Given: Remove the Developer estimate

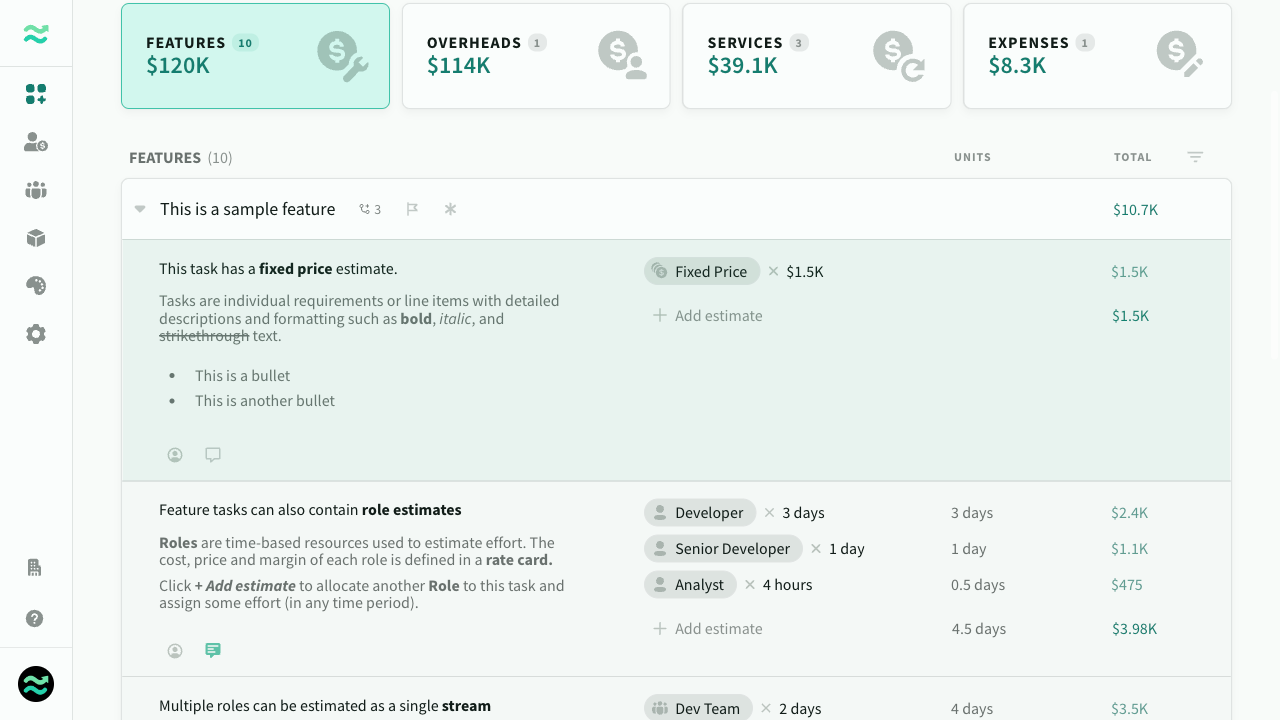Looking at the screenshot, I should coord(769,512).
